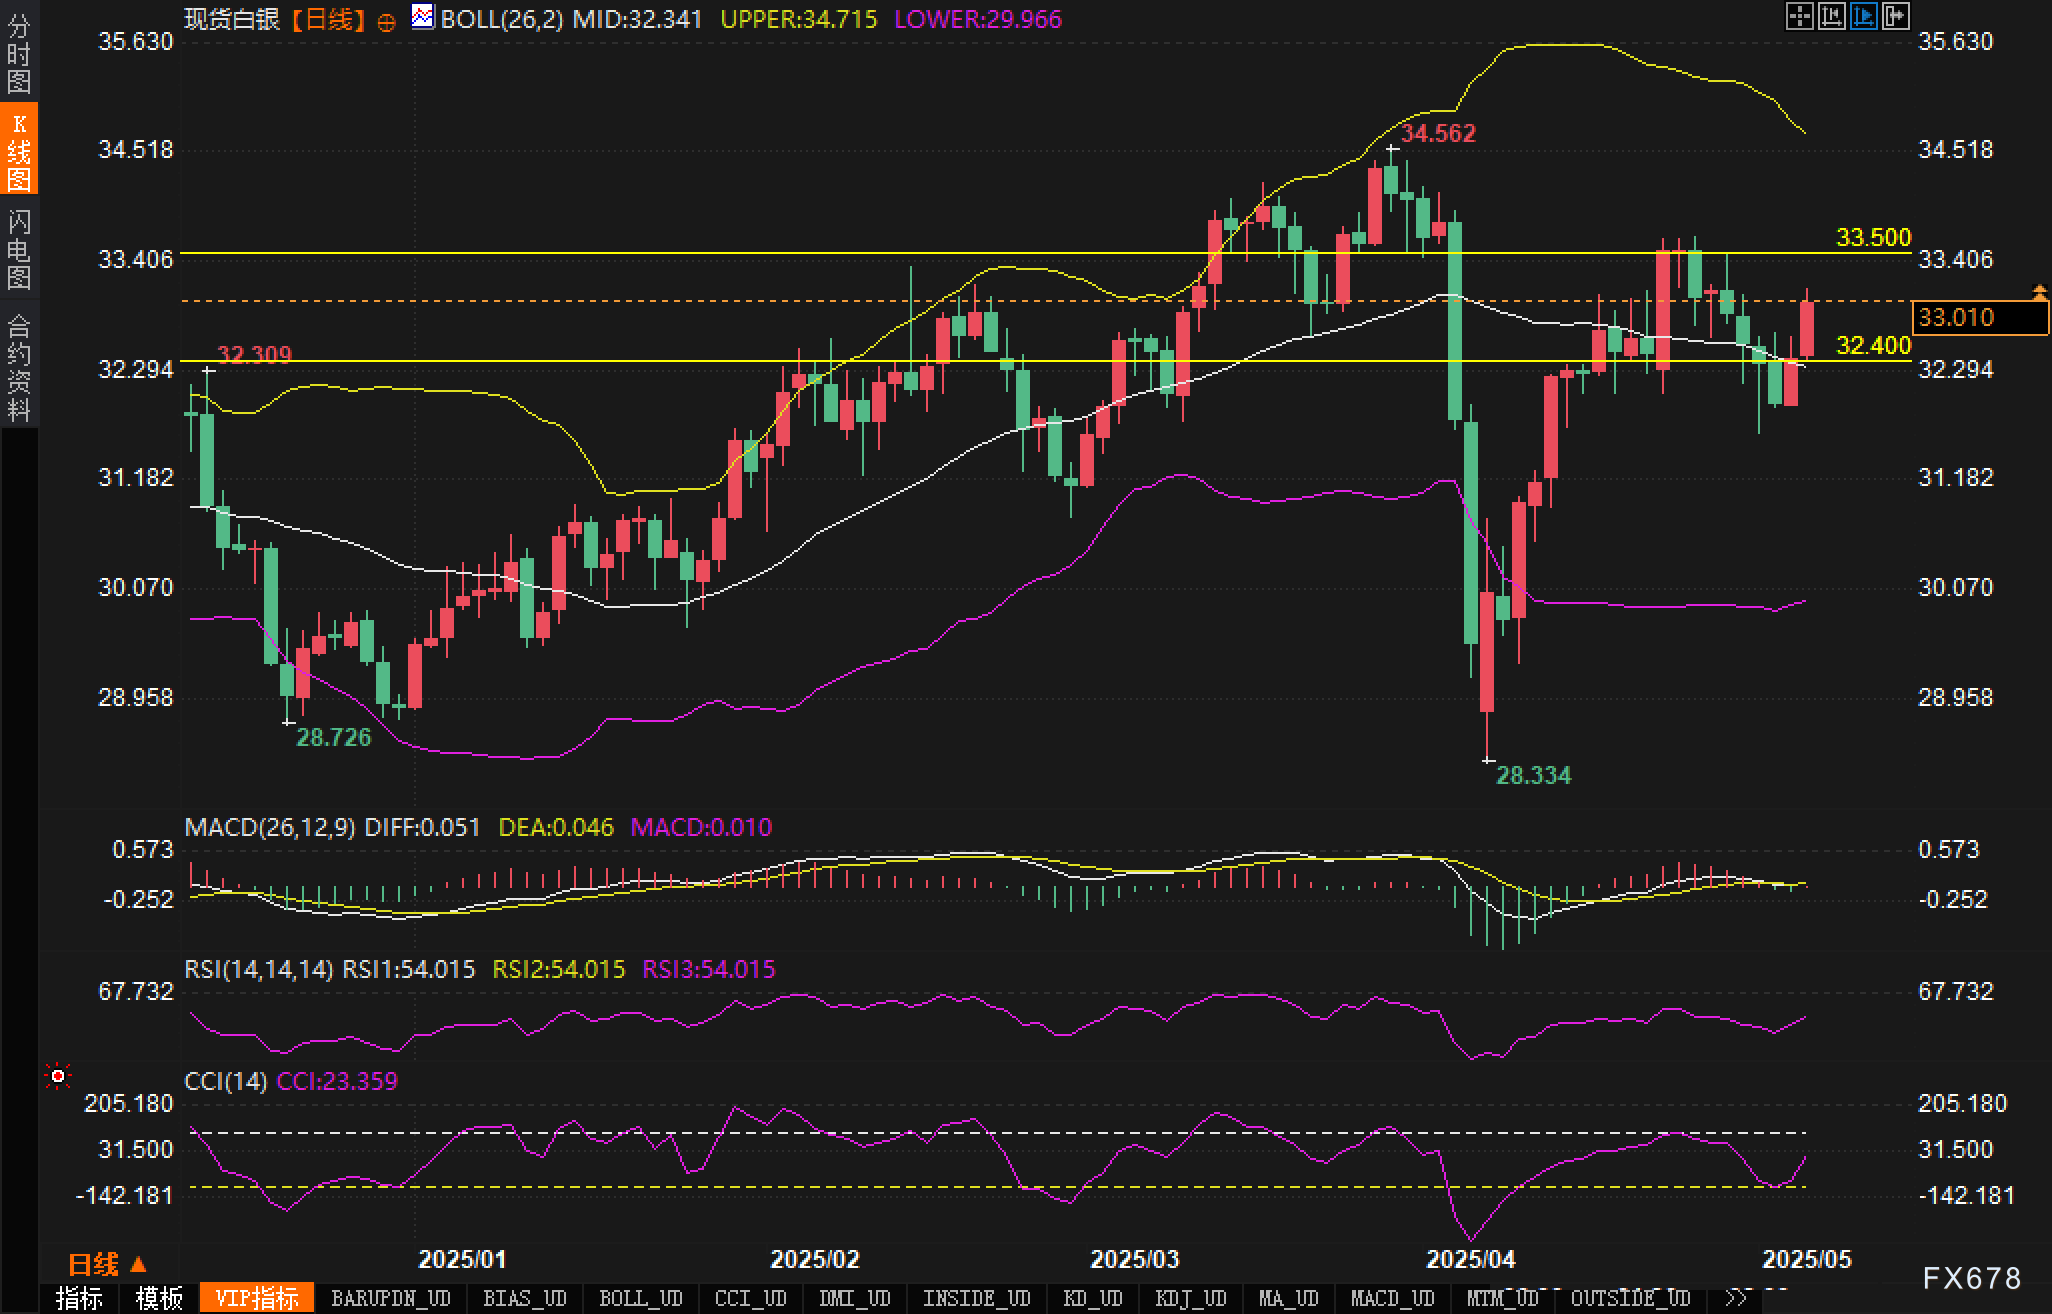The height and width of the screenshot is (1314, 2052).
Task: Open 合约资料 contract info
Action: [19, 367]
